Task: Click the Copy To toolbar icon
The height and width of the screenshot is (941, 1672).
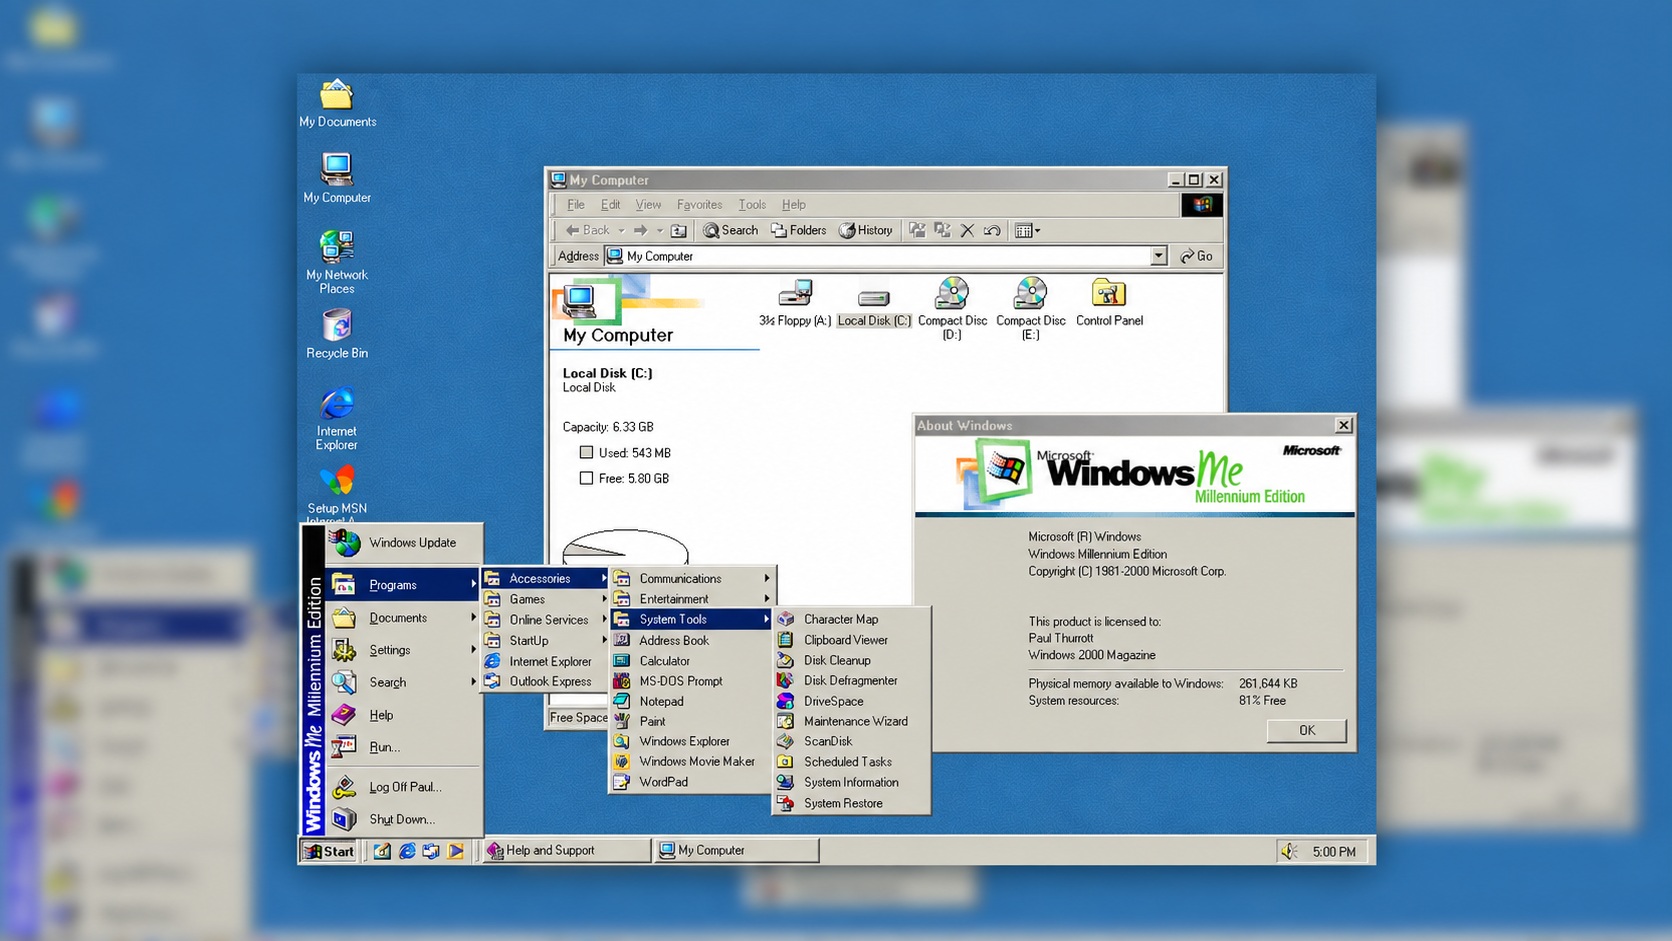Action: (x=942, y=231)
